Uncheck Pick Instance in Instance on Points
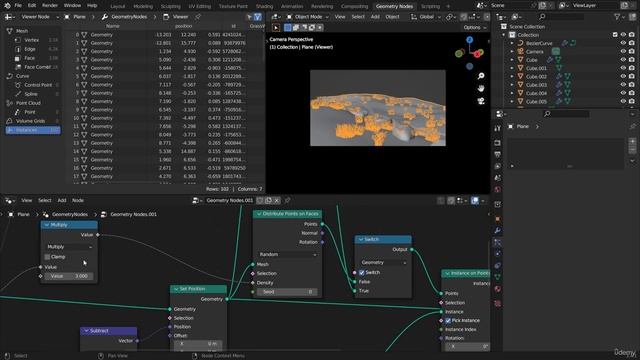This screenshot has height=360, width=640. click(448, 320)
